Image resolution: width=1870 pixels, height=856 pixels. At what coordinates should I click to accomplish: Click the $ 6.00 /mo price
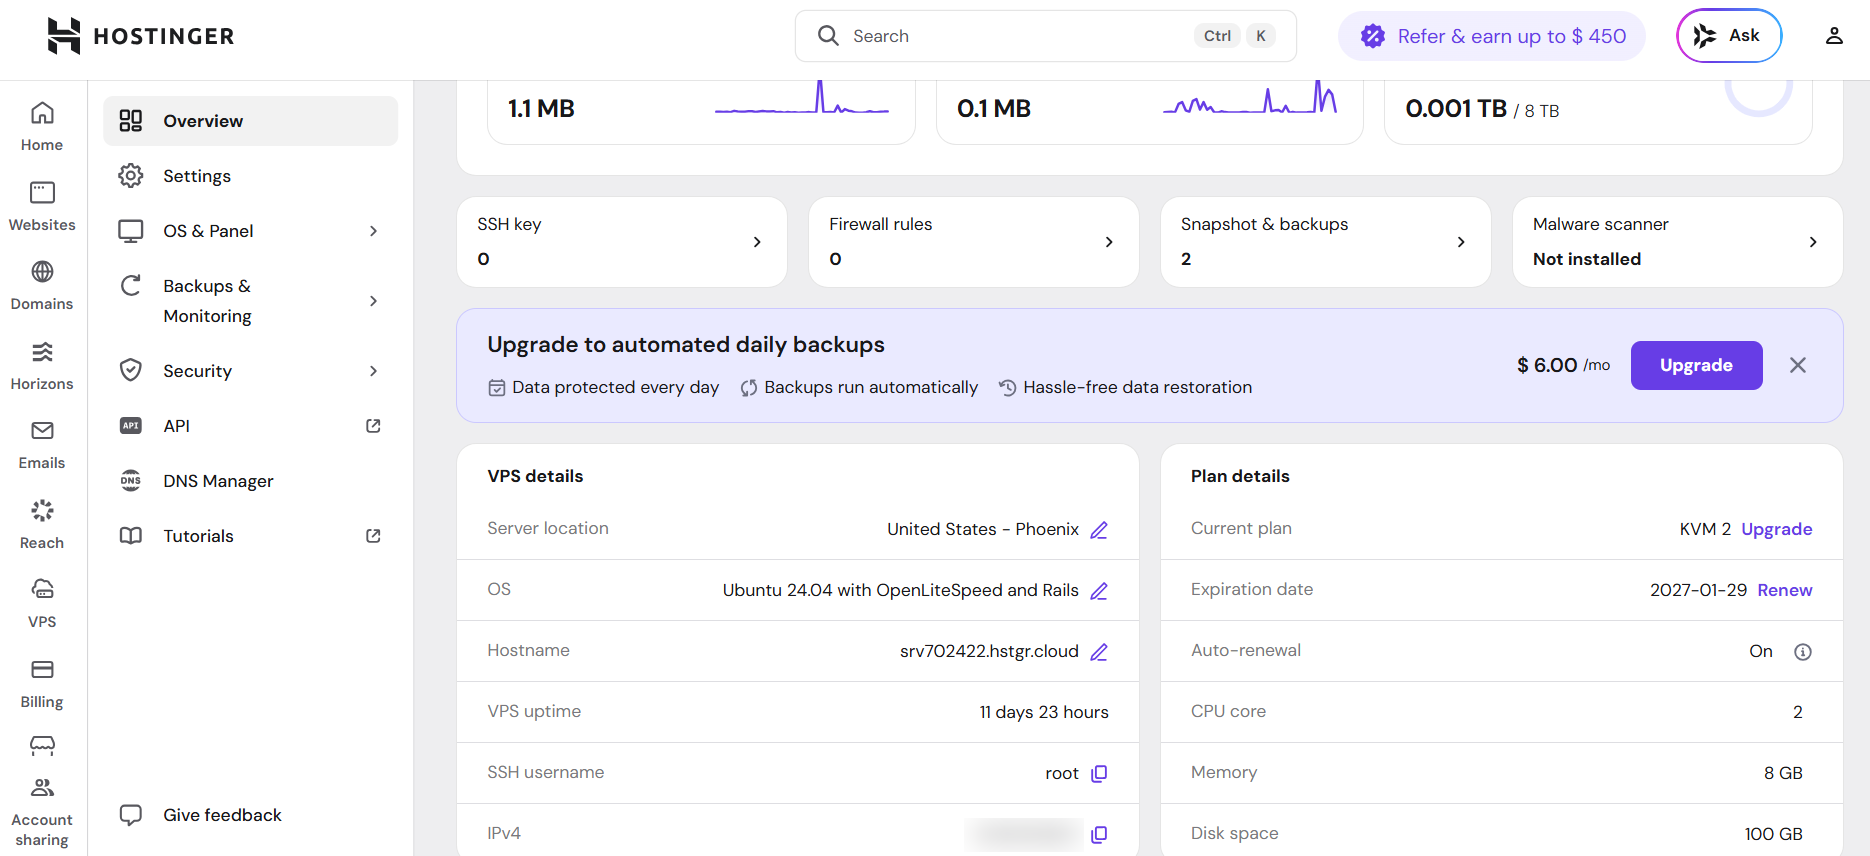tap(1563, 365)
